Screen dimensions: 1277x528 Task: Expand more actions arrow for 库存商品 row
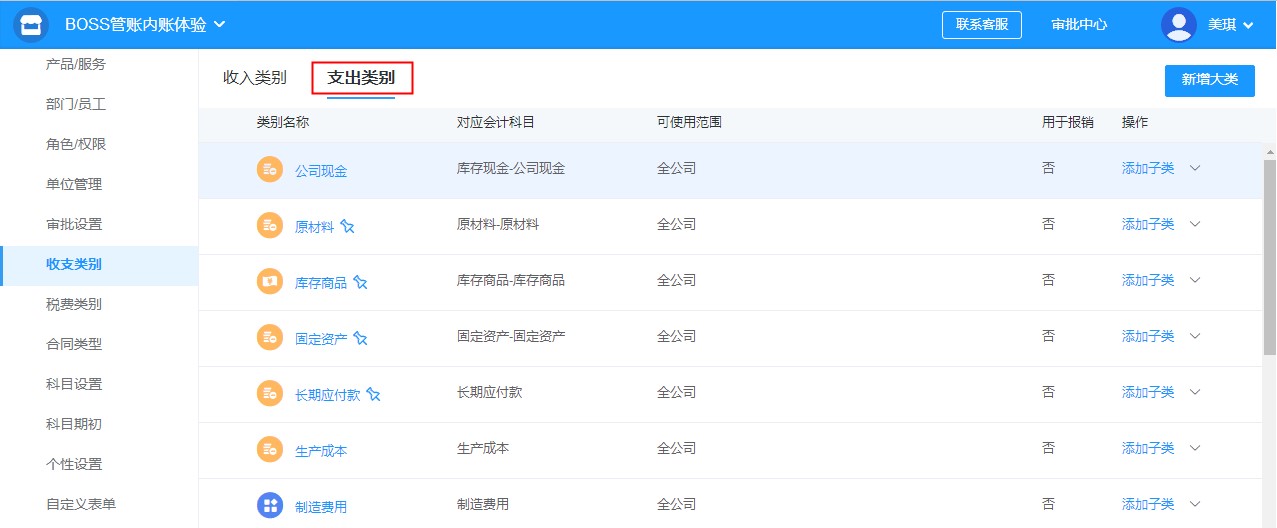tap(1195, 280)
